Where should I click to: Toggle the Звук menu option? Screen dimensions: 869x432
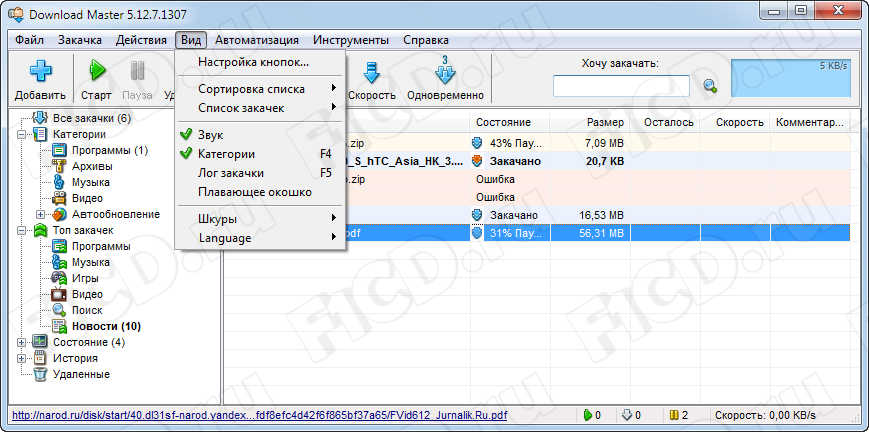[259, 135]
